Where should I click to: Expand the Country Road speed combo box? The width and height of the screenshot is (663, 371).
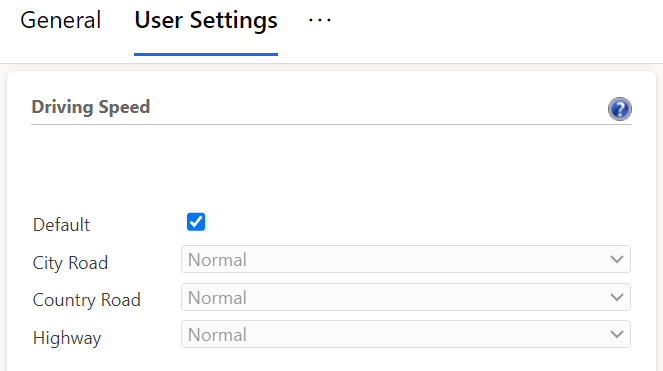click(406, 297)
